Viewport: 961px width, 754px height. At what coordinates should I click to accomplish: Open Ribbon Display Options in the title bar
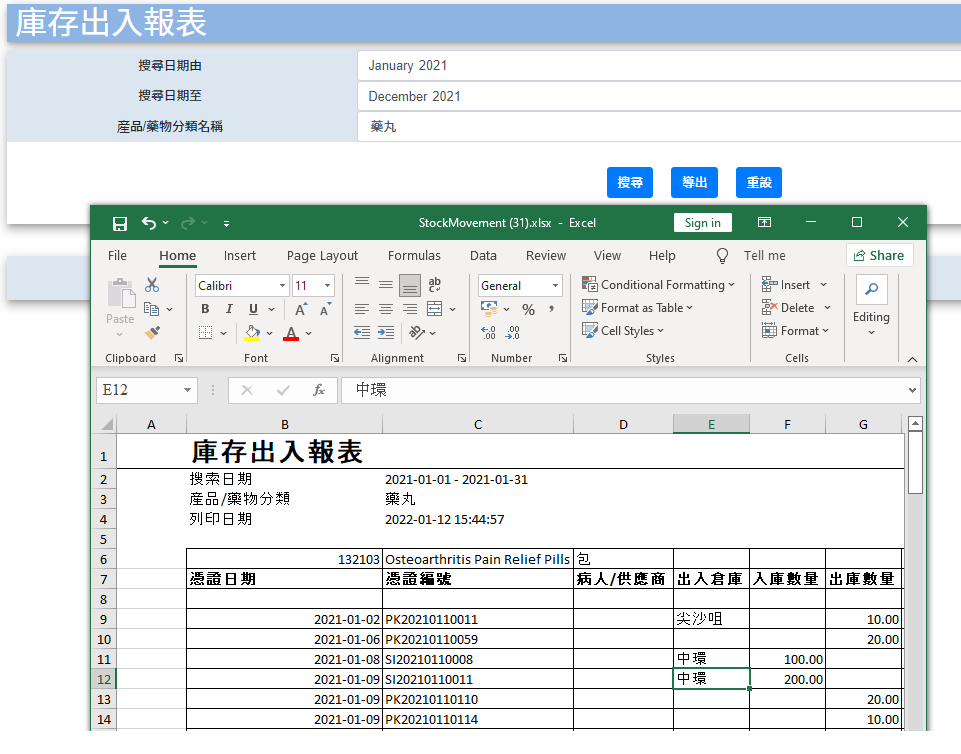click(x=764, y=222)
